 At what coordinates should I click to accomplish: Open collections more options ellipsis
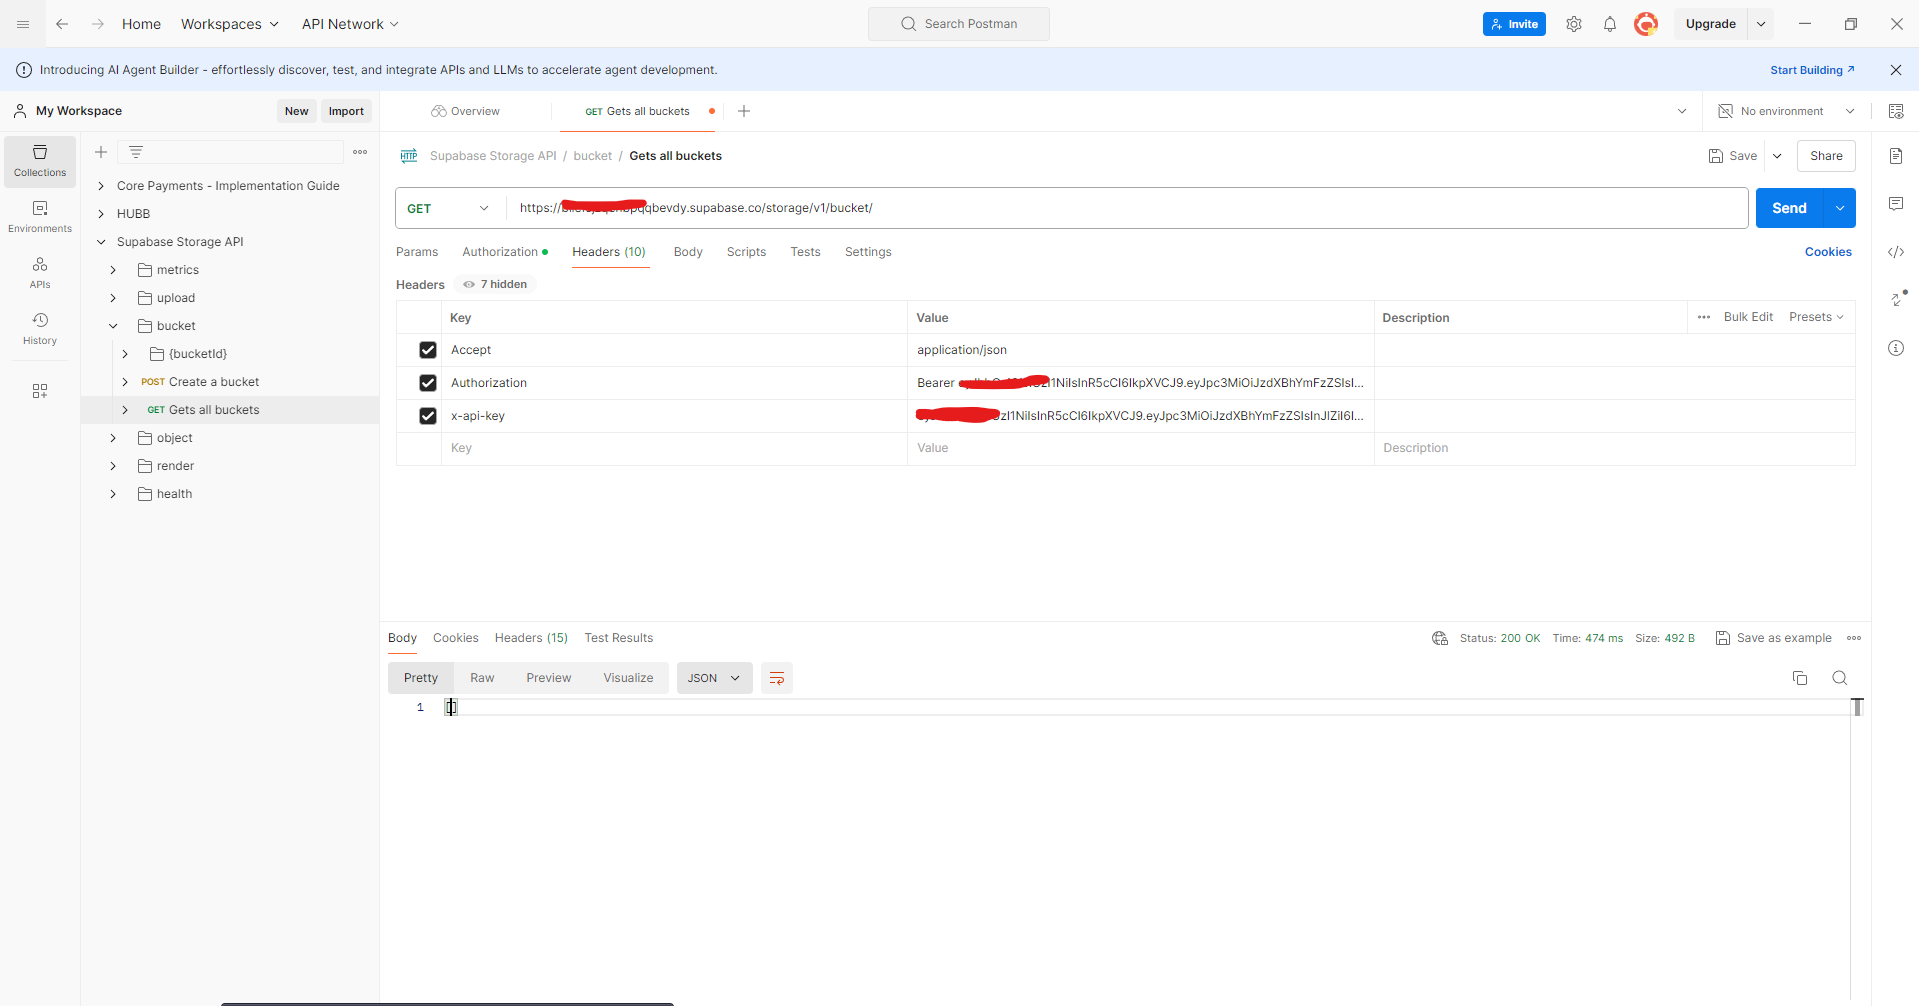(360, 152)
